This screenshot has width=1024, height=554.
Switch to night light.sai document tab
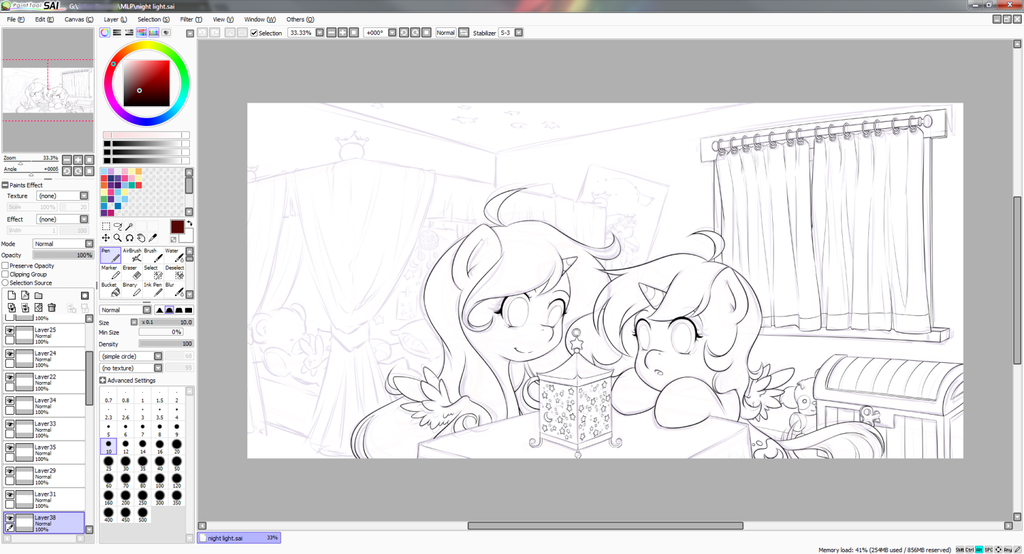239,538
